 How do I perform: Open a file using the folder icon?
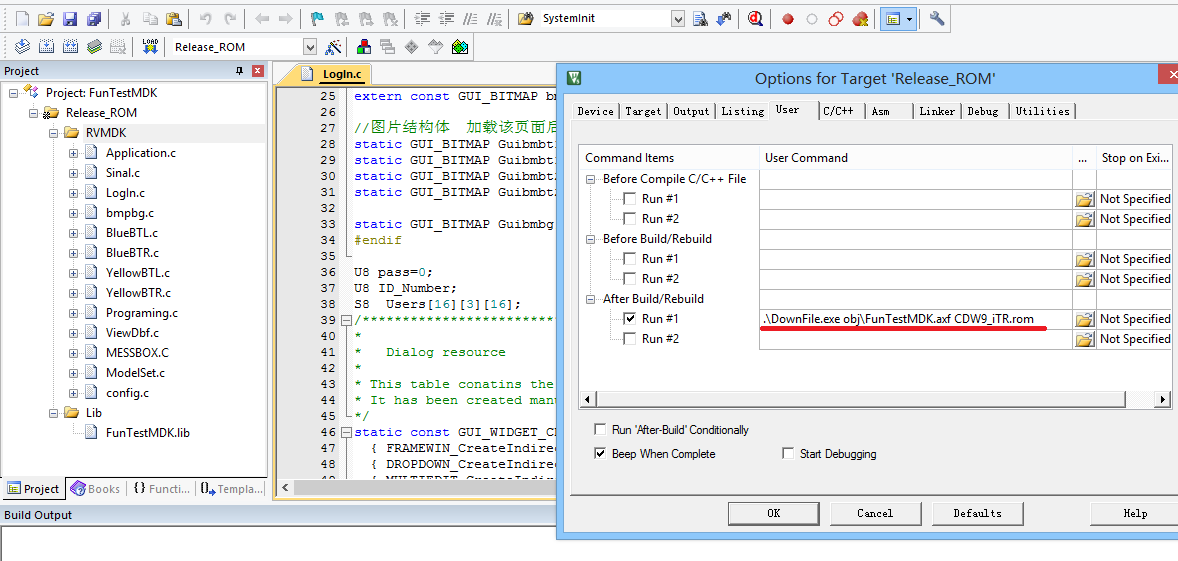point(46,19)
